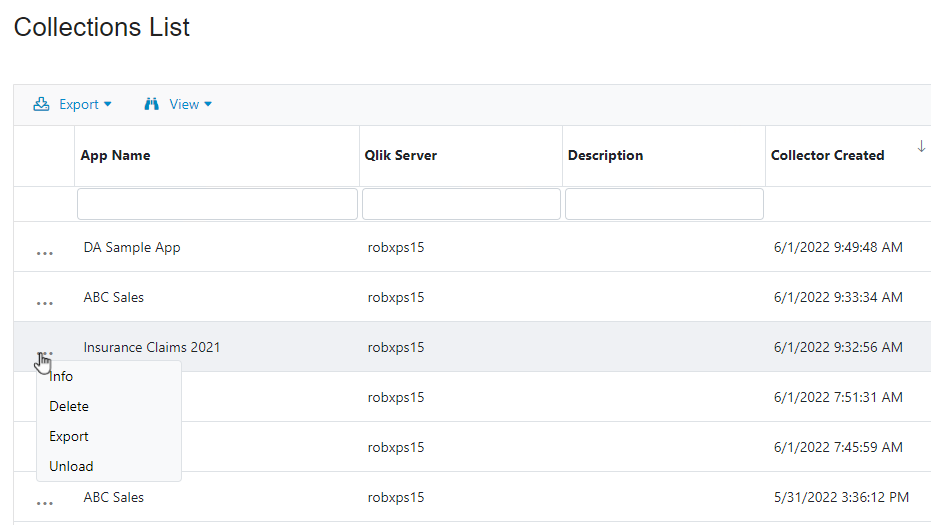Select the Insurance Claims 2021 row
Screen dimensions: 931x525
(x=152, y=347)
